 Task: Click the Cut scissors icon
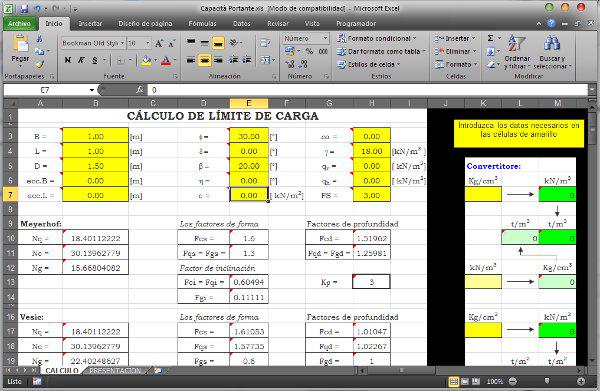[39, 39]
